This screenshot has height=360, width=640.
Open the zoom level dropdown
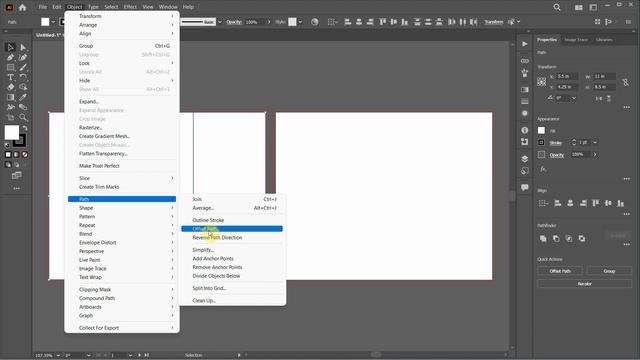[58, 356]
